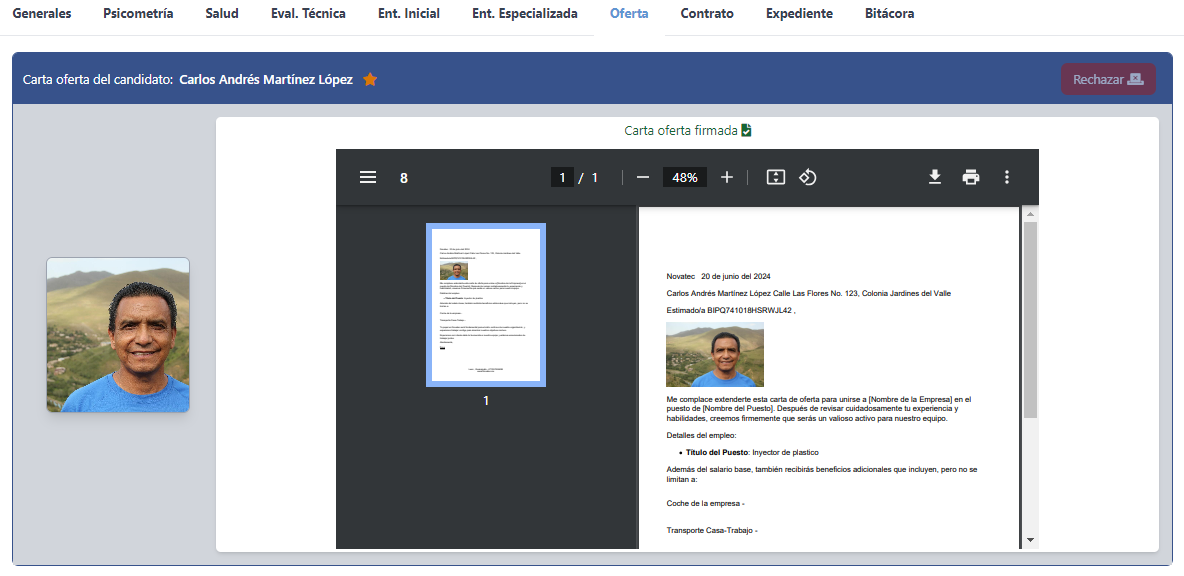Zoom out with the minus icon
1184x576 pixels.
coord(643,177)
